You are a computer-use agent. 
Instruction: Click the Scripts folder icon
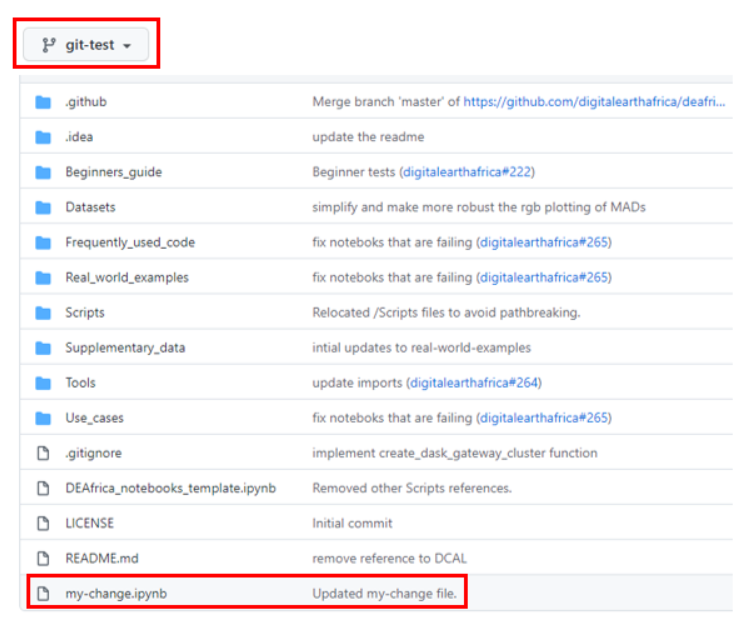pyautogui.click(x=43, y=313)
